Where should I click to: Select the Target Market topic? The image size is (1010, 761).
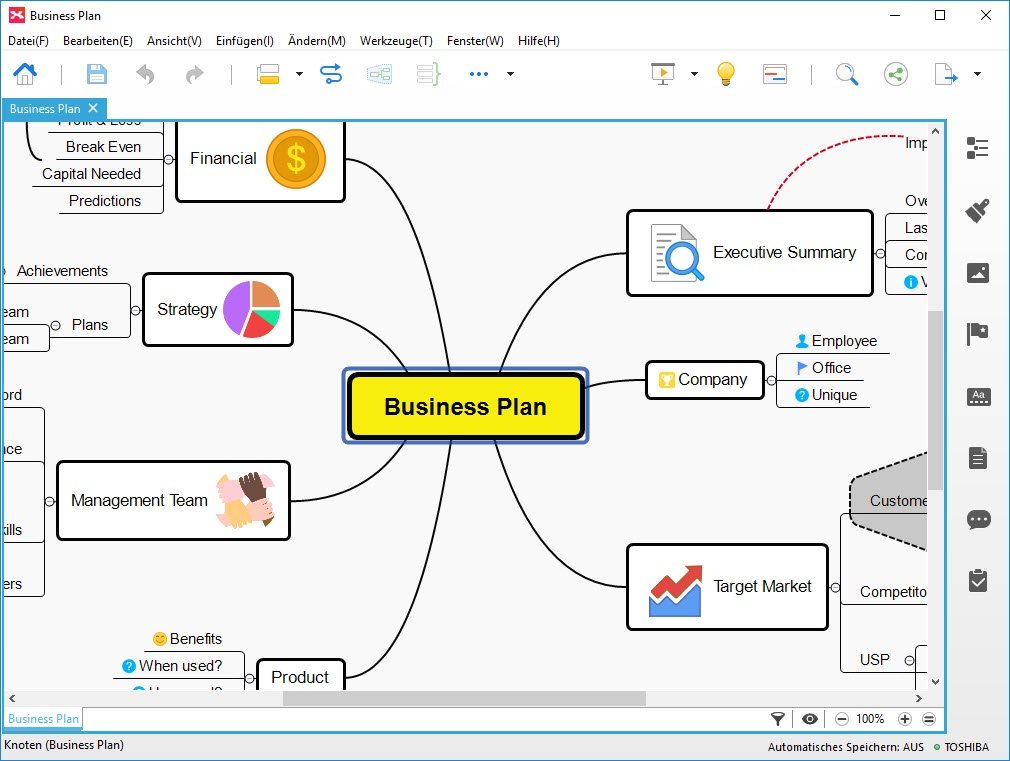pos(727,587)
